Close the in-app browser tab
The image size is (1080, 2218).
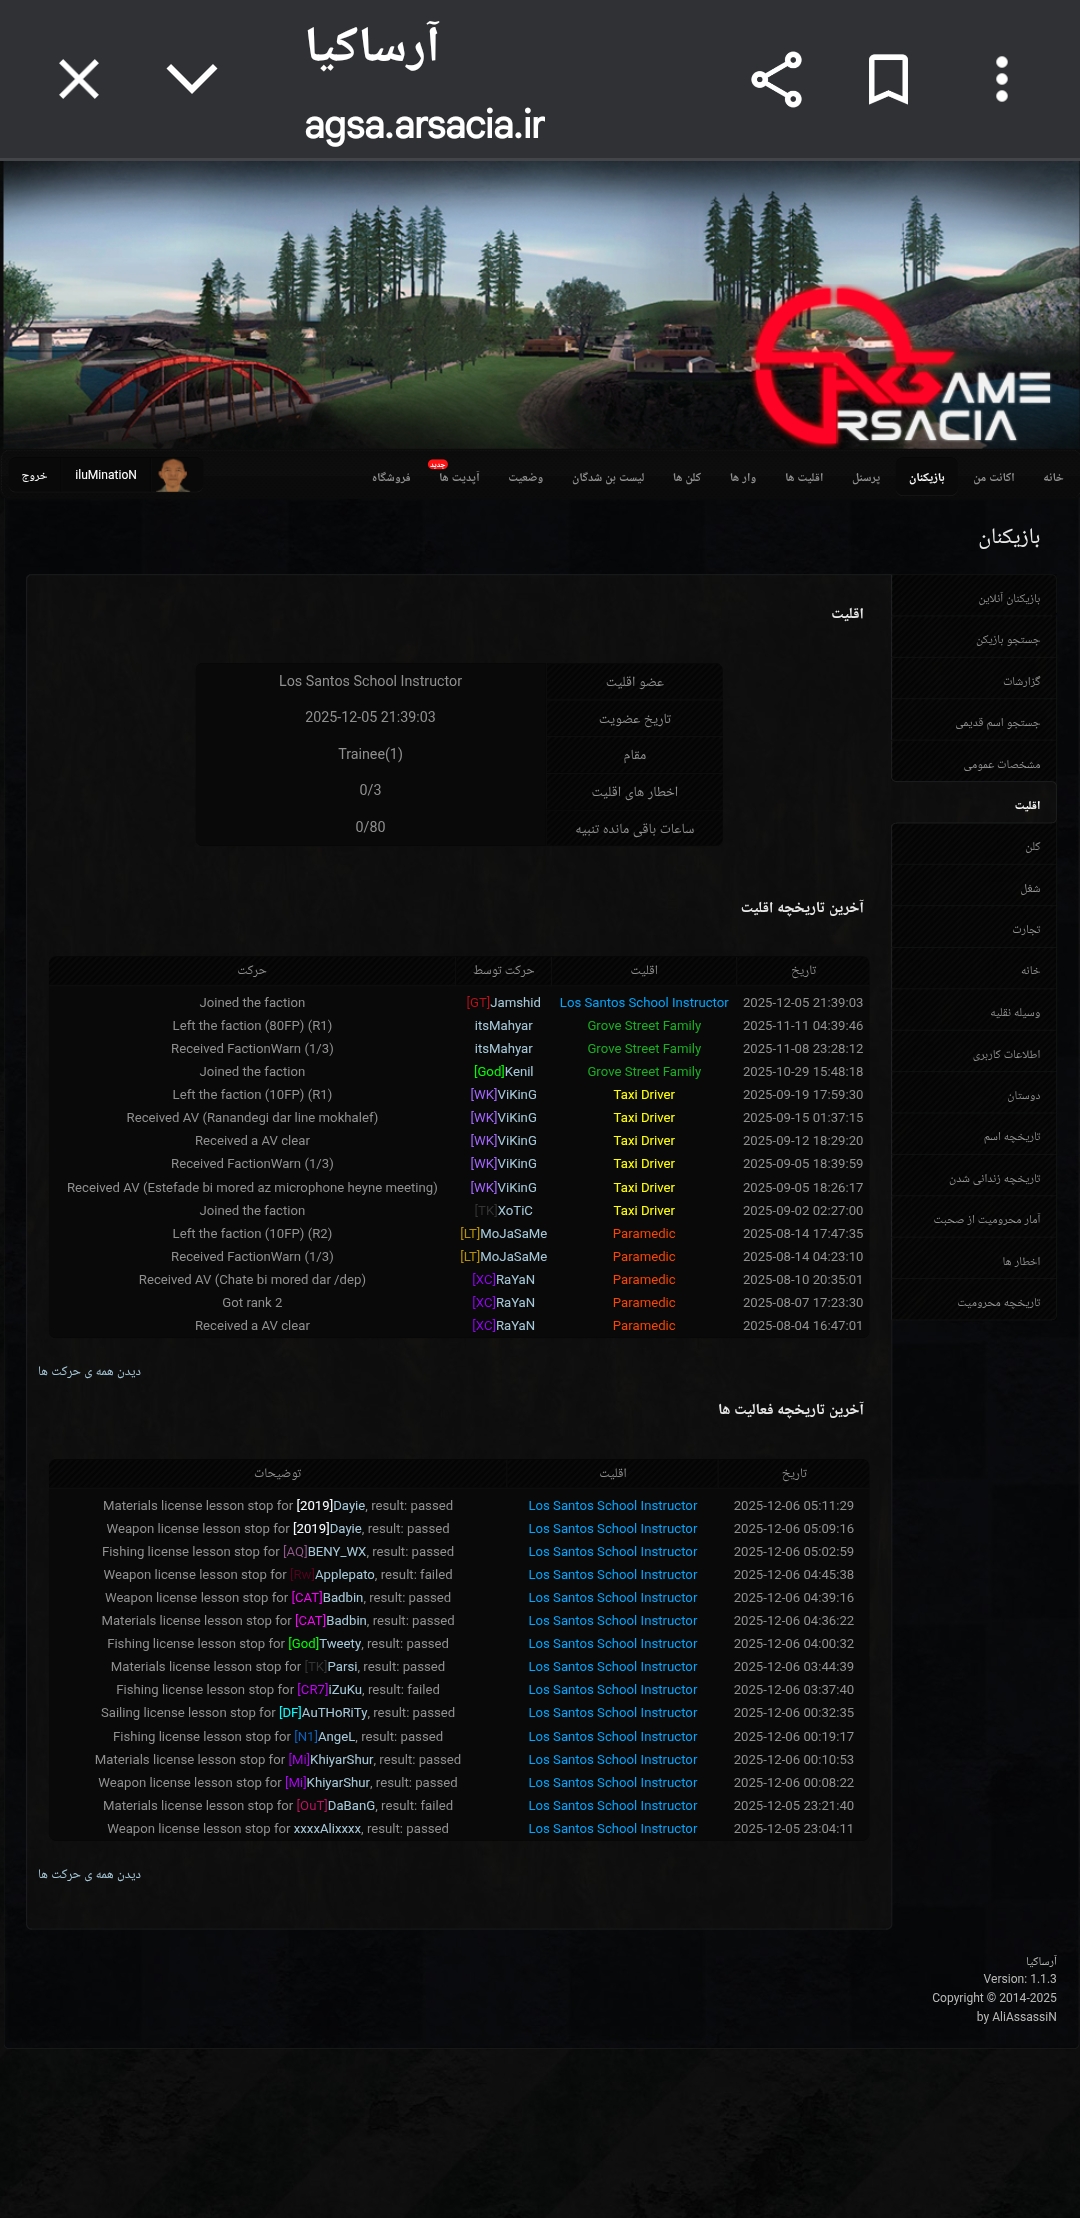79,79
